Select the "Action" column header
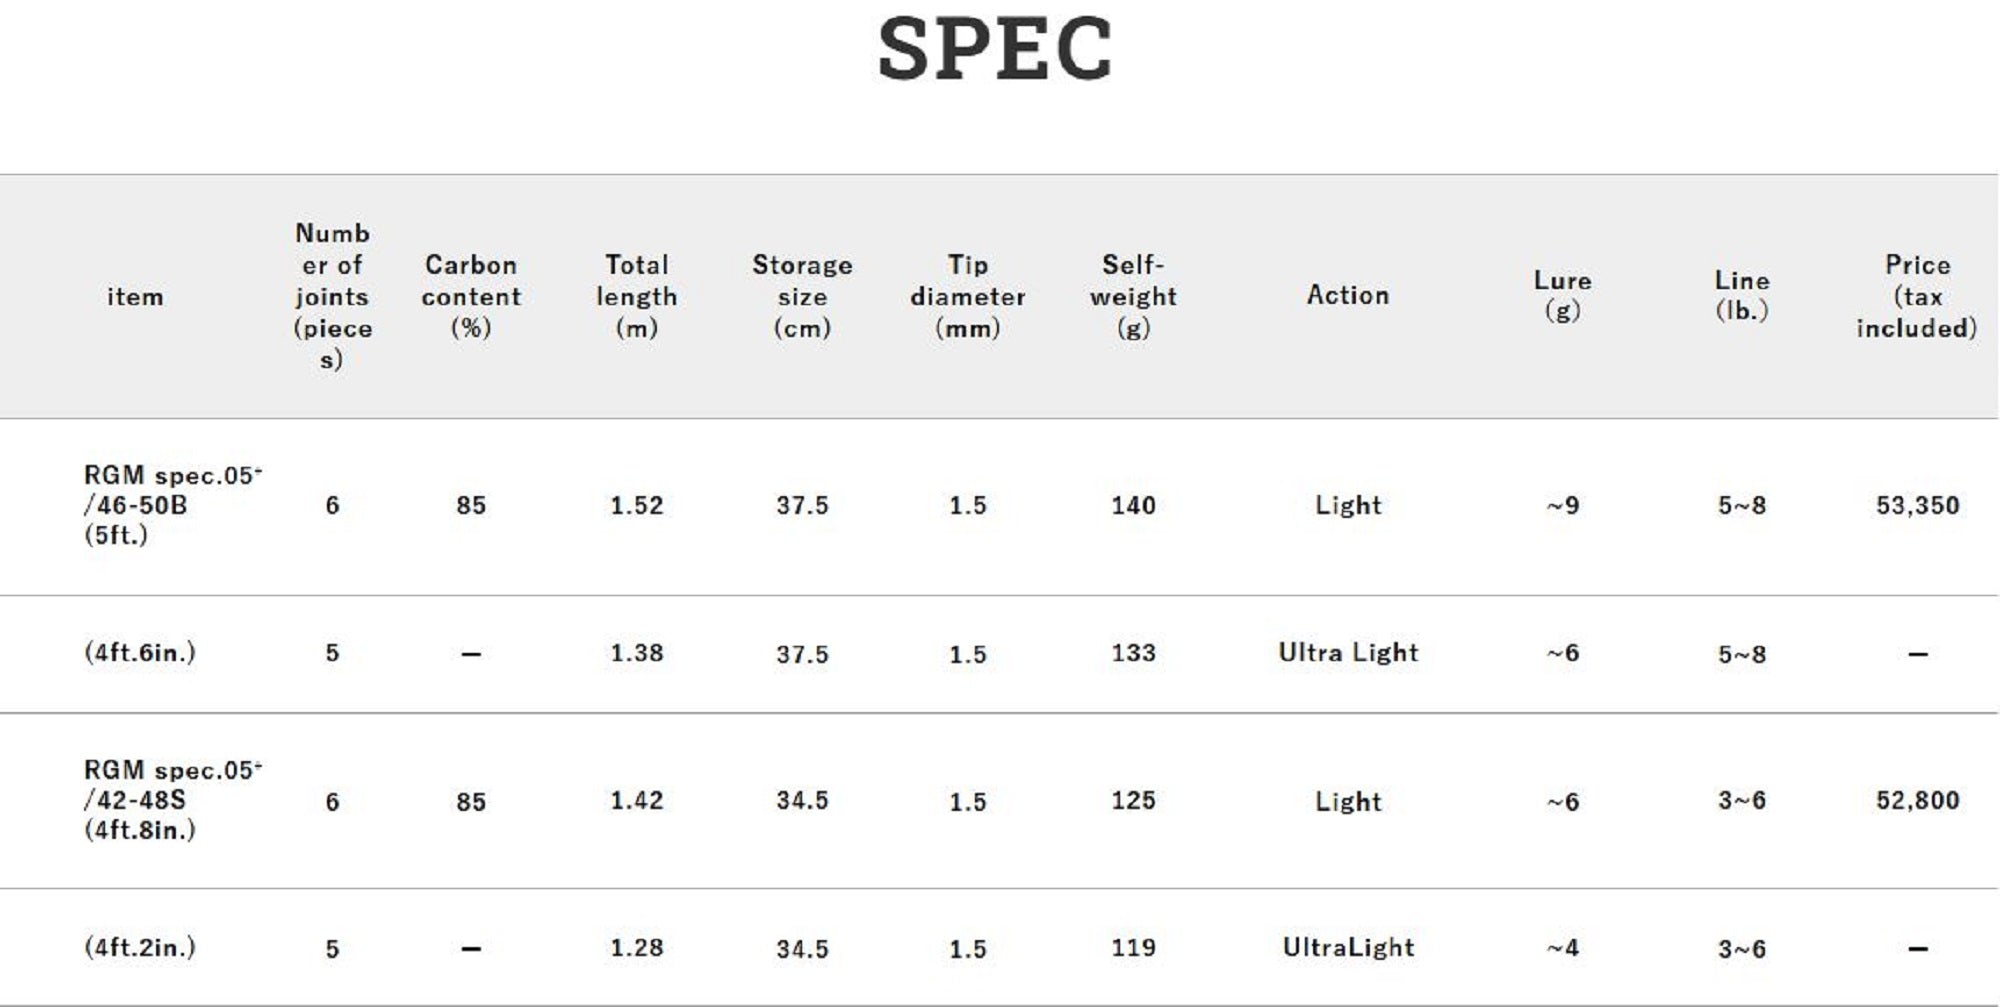Image resolution: width=2000 pixels, height=1007 pixels. [x=1348, y=295]
